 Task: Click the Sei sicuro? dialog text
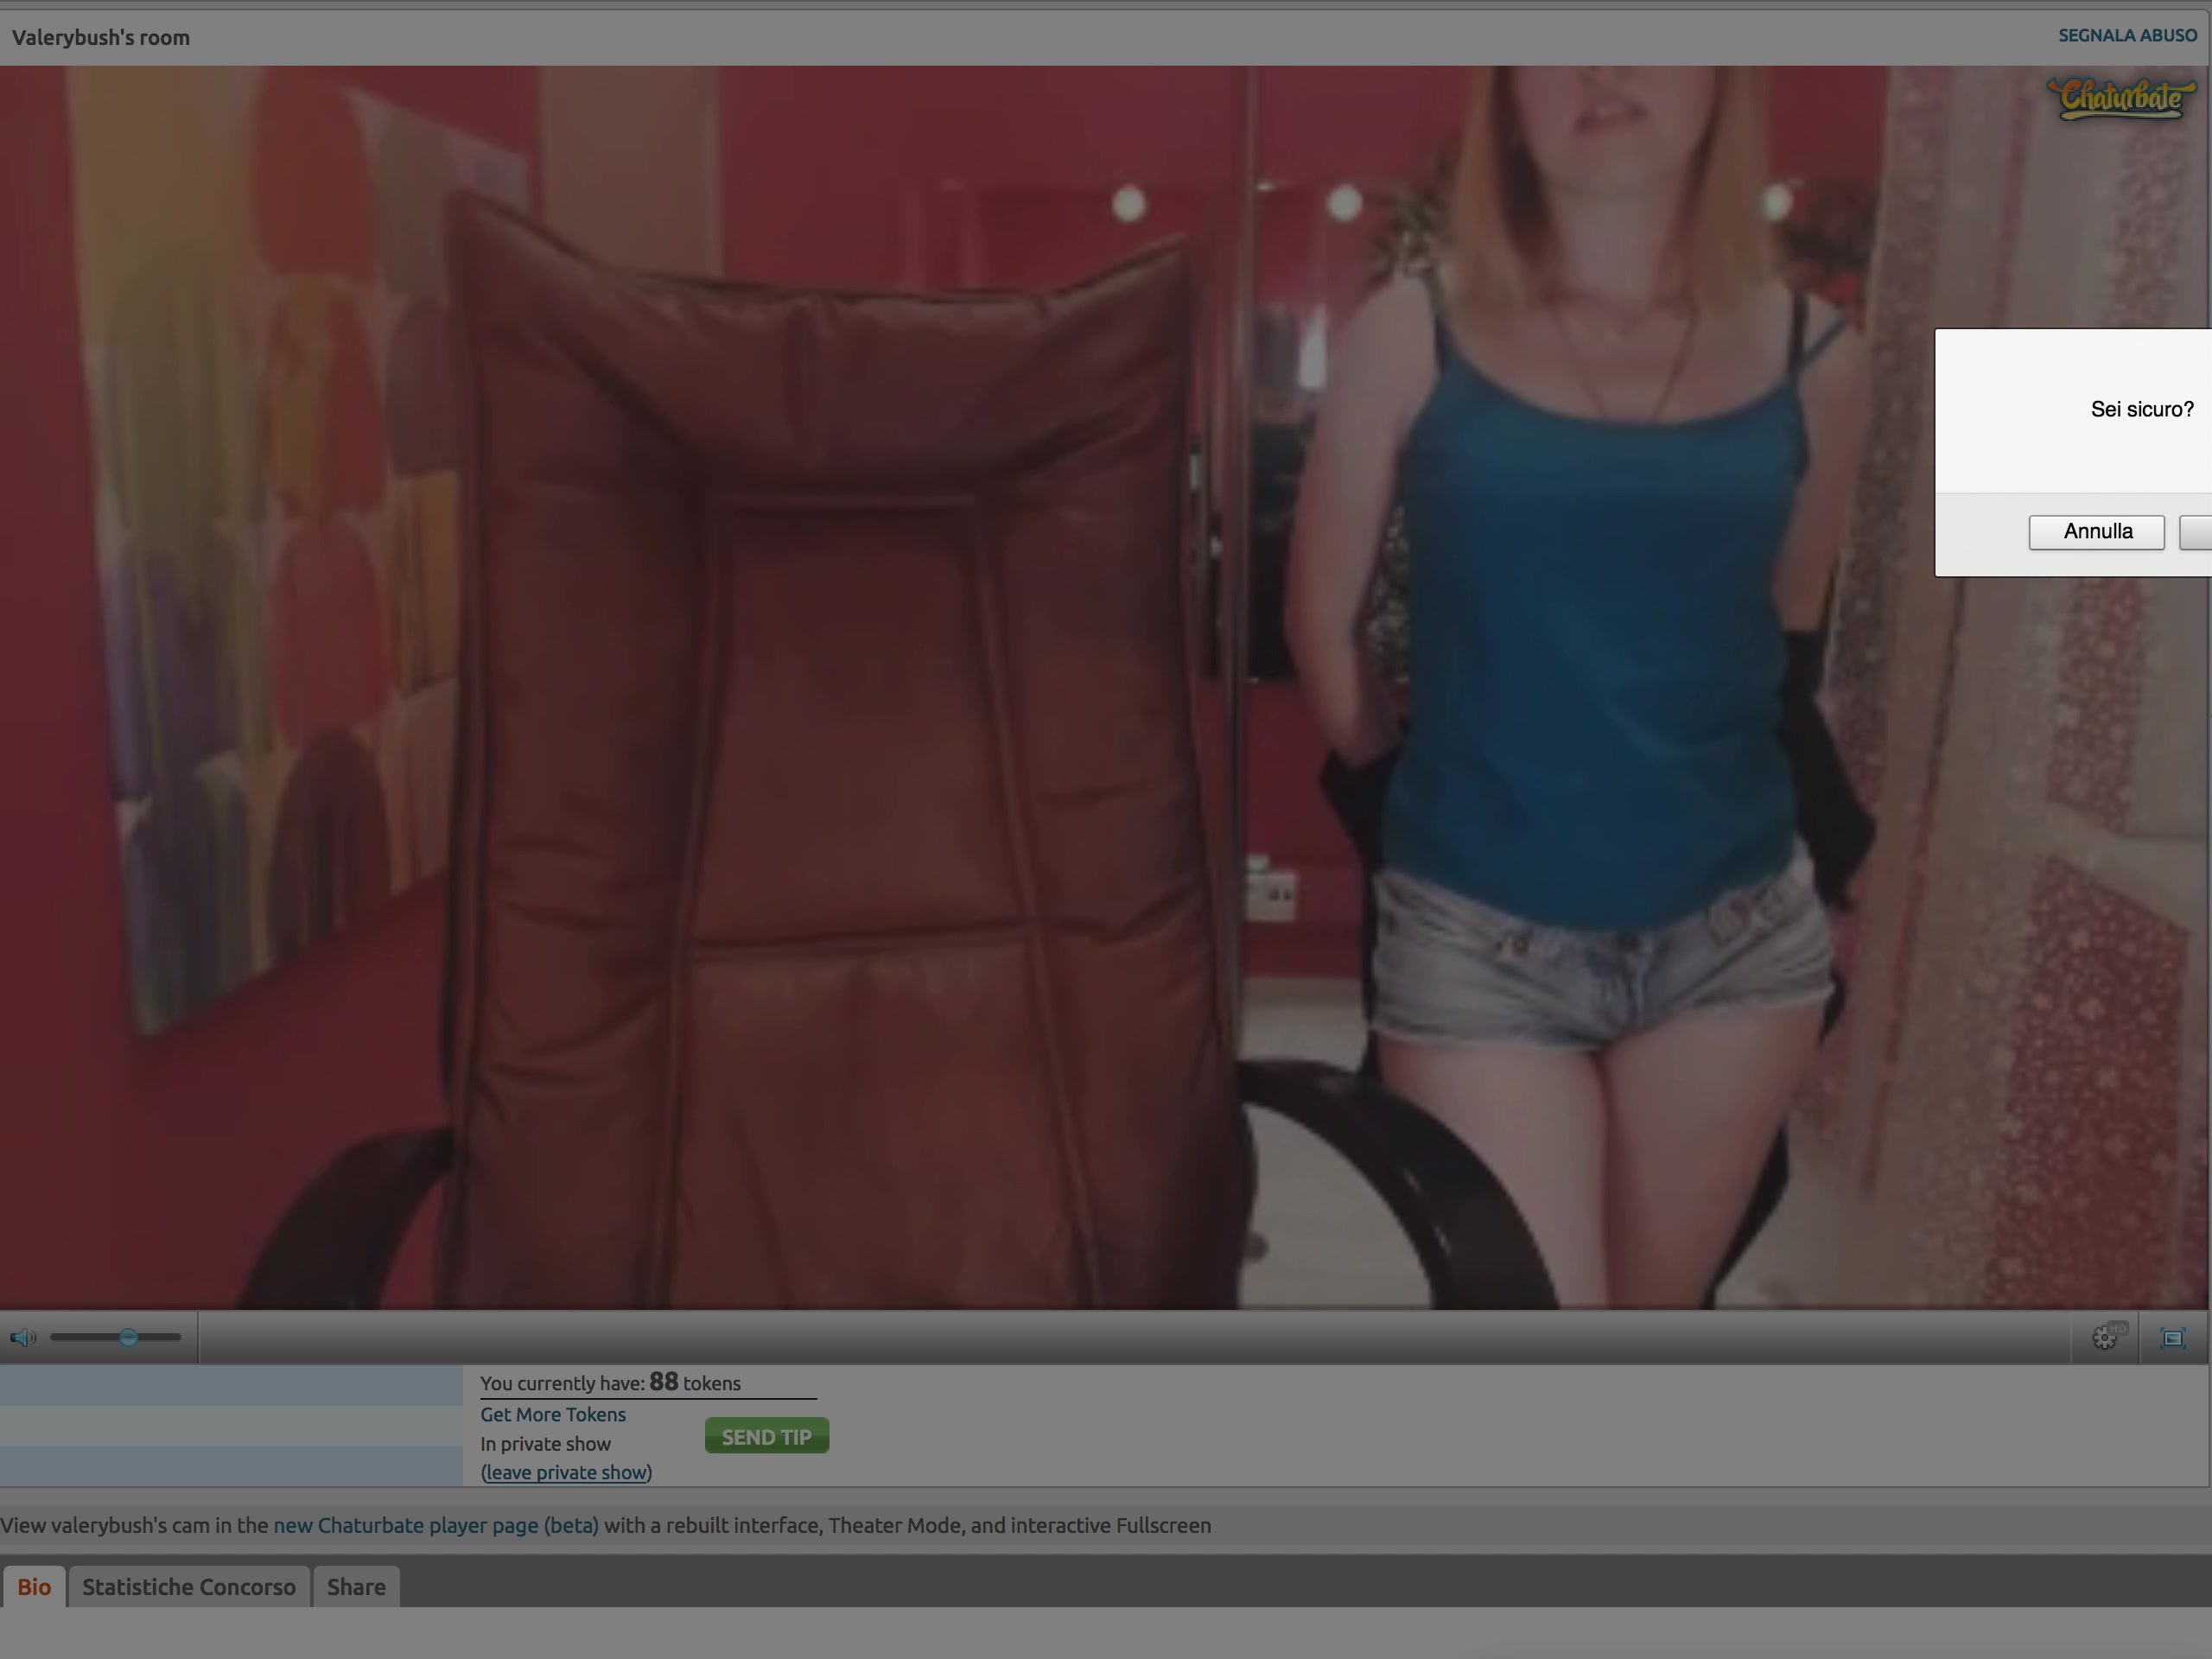[2141, 409]
